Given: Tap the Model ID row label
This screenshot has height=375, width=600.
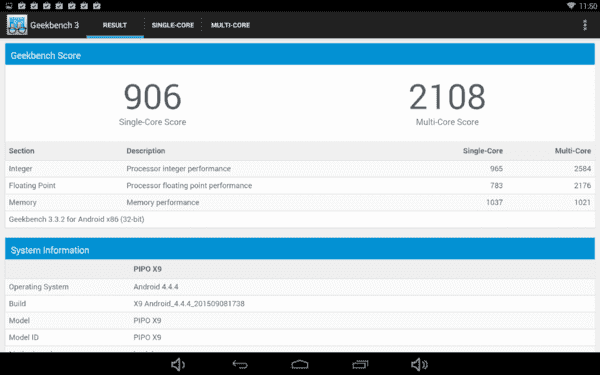Looking at the screenshot, I should 23,337.
